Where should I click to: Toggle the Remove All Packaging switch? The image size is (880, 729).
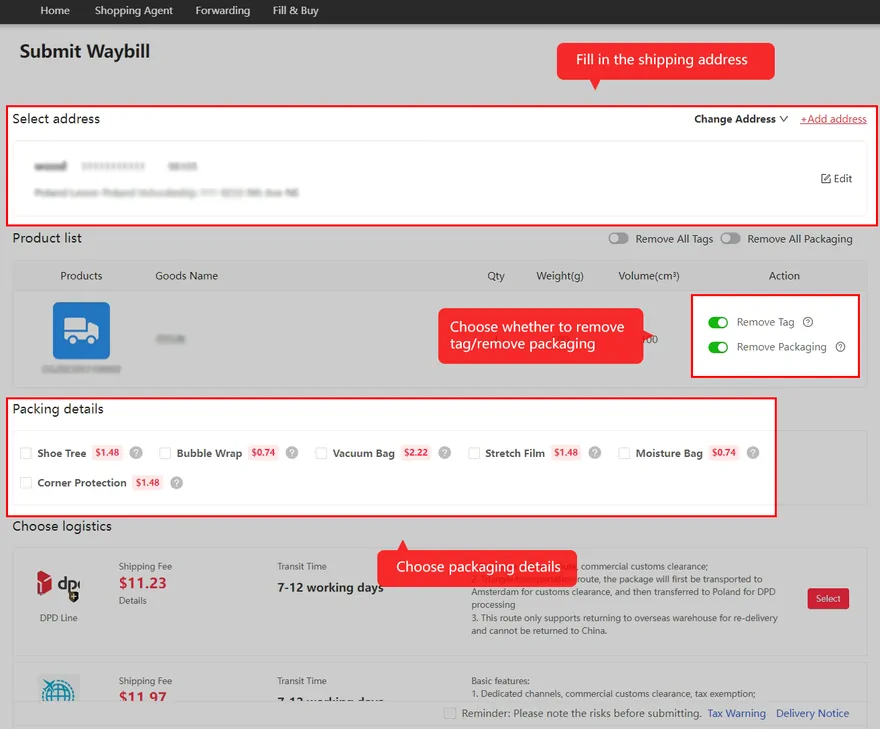[731, 239]
